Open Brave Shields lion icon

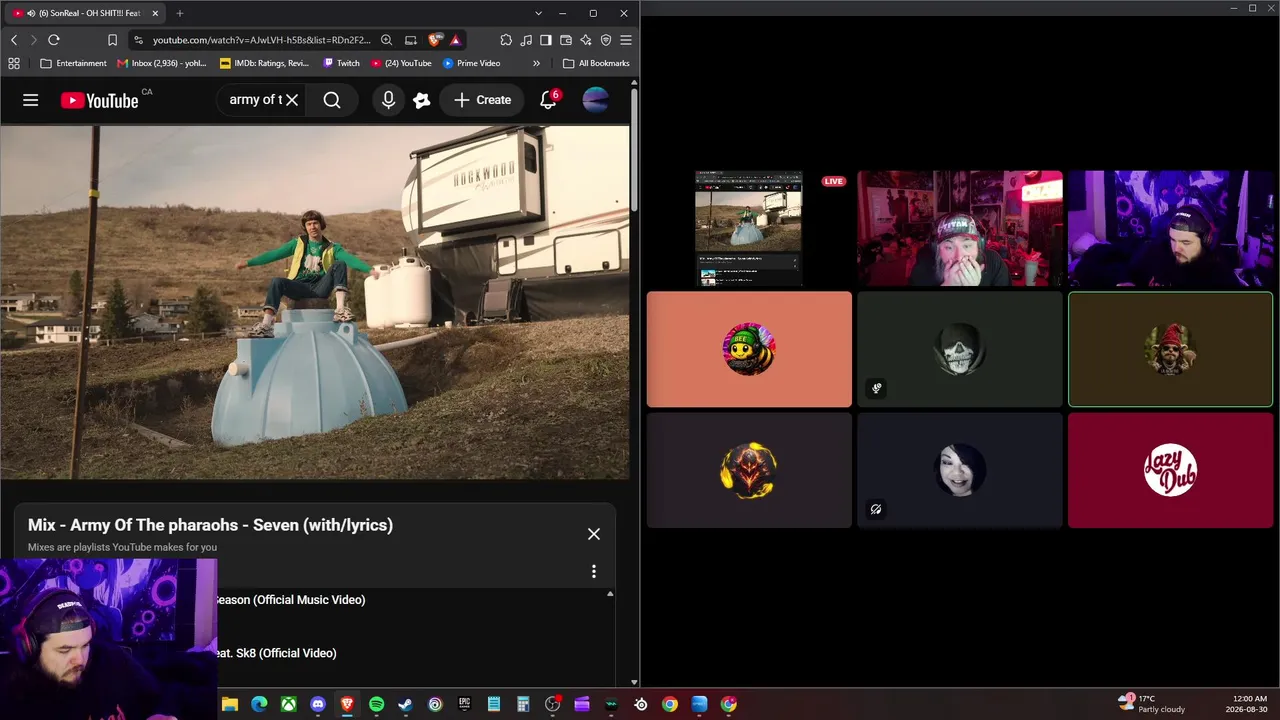click(434, 40)
